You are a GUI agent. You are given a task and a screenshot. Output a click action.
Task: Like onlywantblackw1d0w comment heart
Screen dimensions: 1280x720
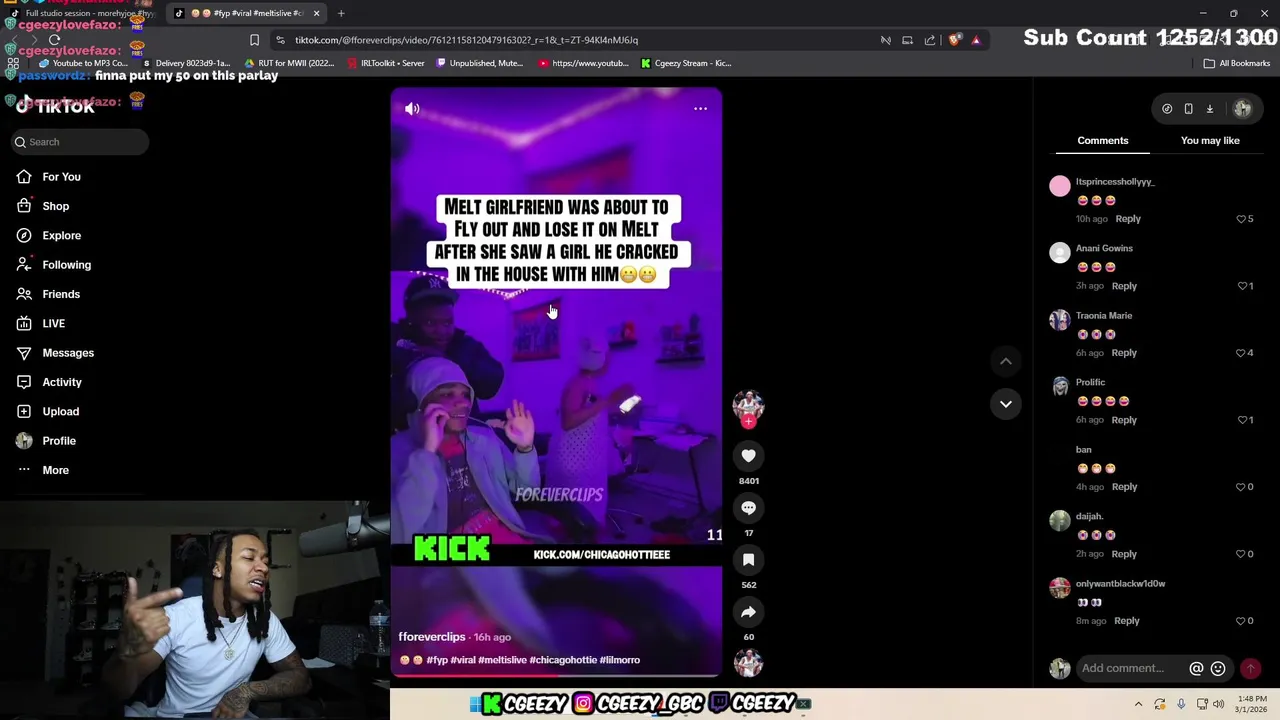click(x=1242, y=621)
